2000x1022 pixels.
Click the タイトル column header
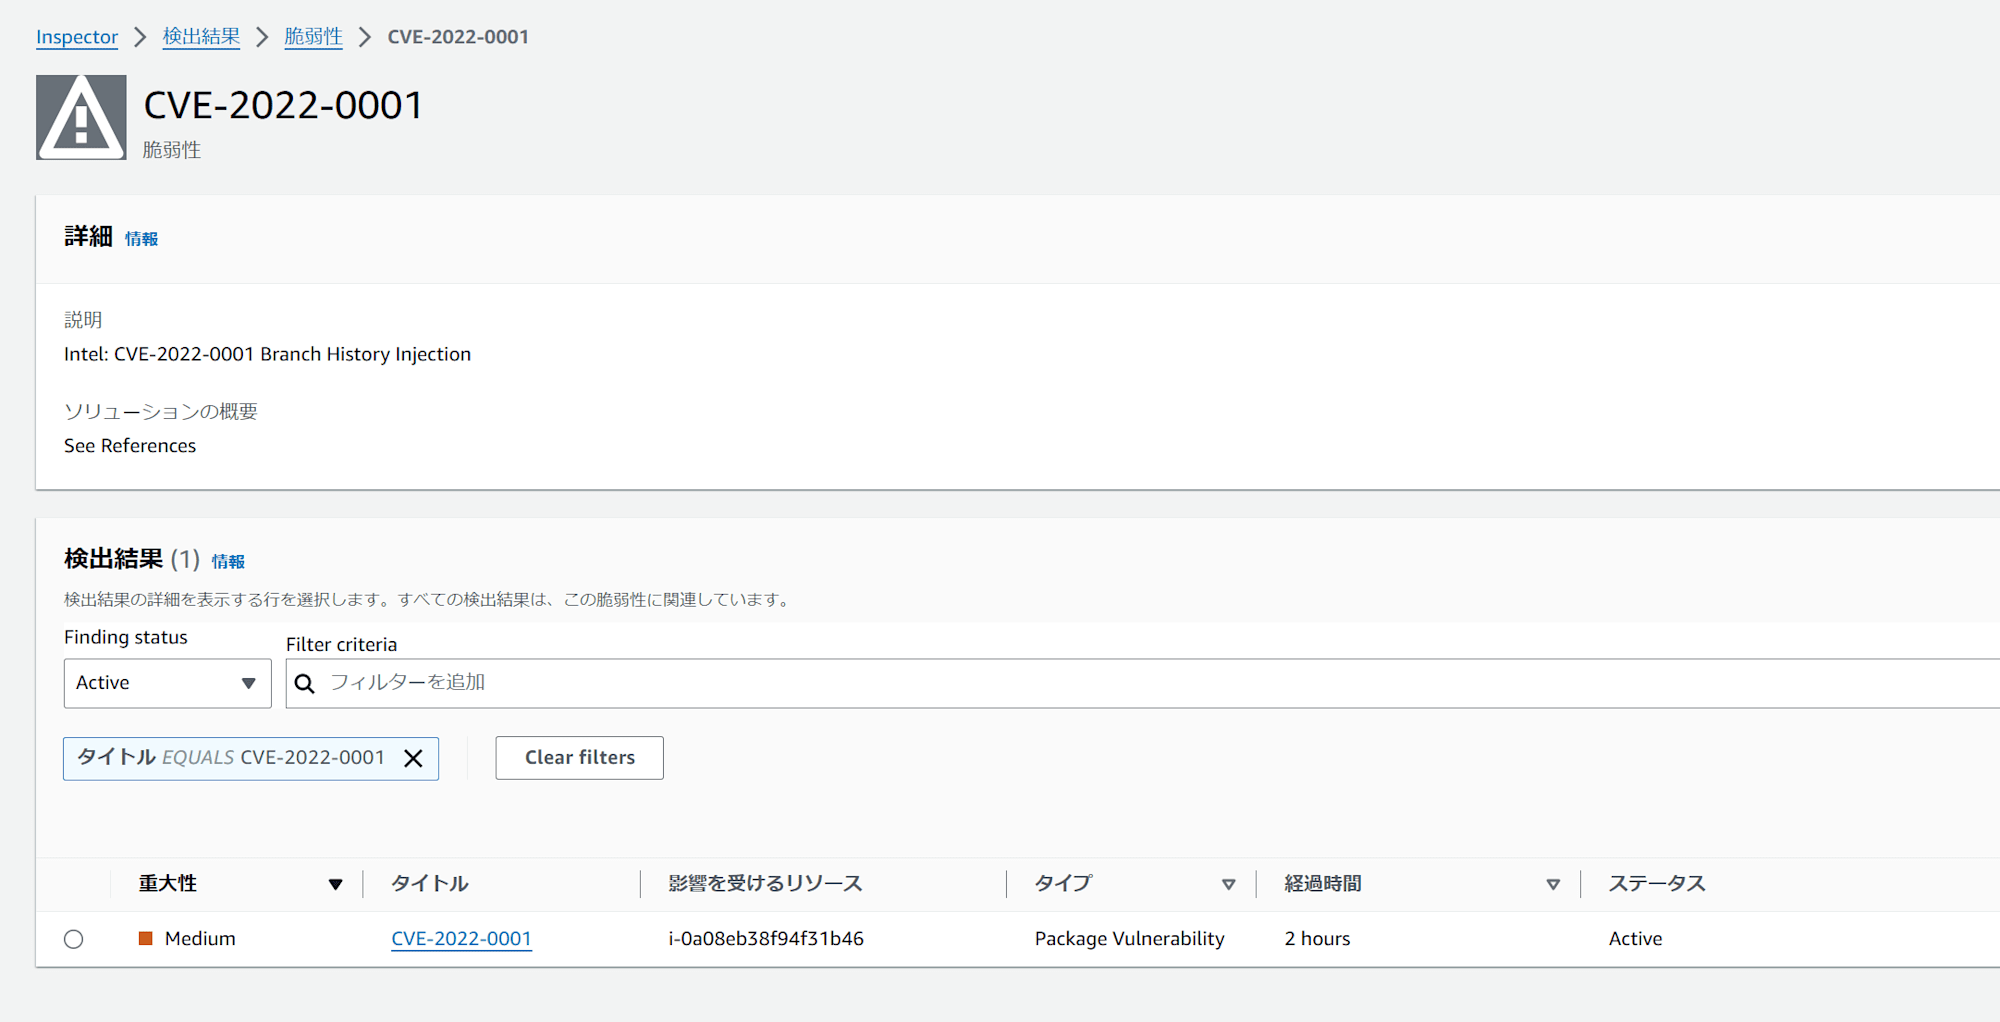[x=429, y=884]
